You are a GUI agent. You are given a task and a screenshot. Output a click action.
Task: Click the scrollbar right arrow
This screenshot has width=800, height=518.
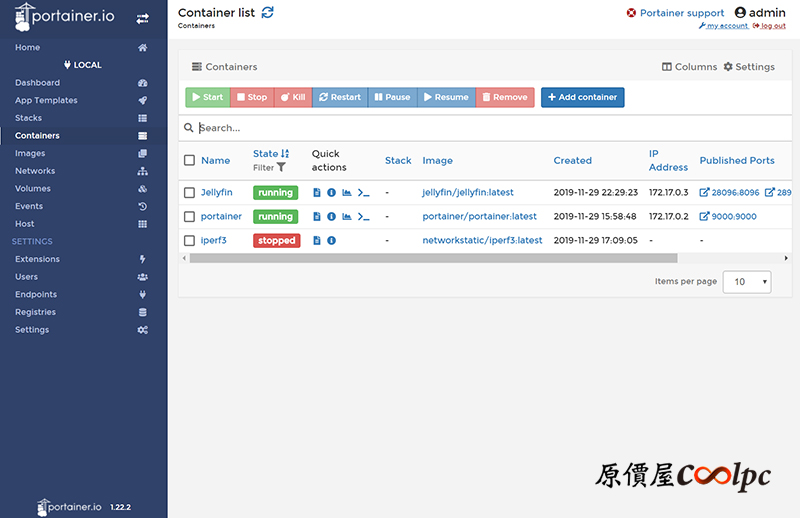(786, 258)
